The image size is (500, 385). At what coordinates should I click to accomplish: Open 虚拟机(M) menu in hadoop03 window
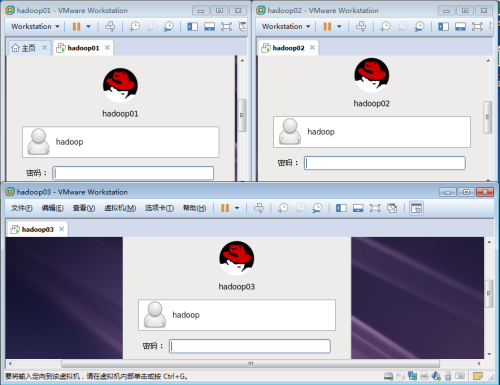(120, 208)
